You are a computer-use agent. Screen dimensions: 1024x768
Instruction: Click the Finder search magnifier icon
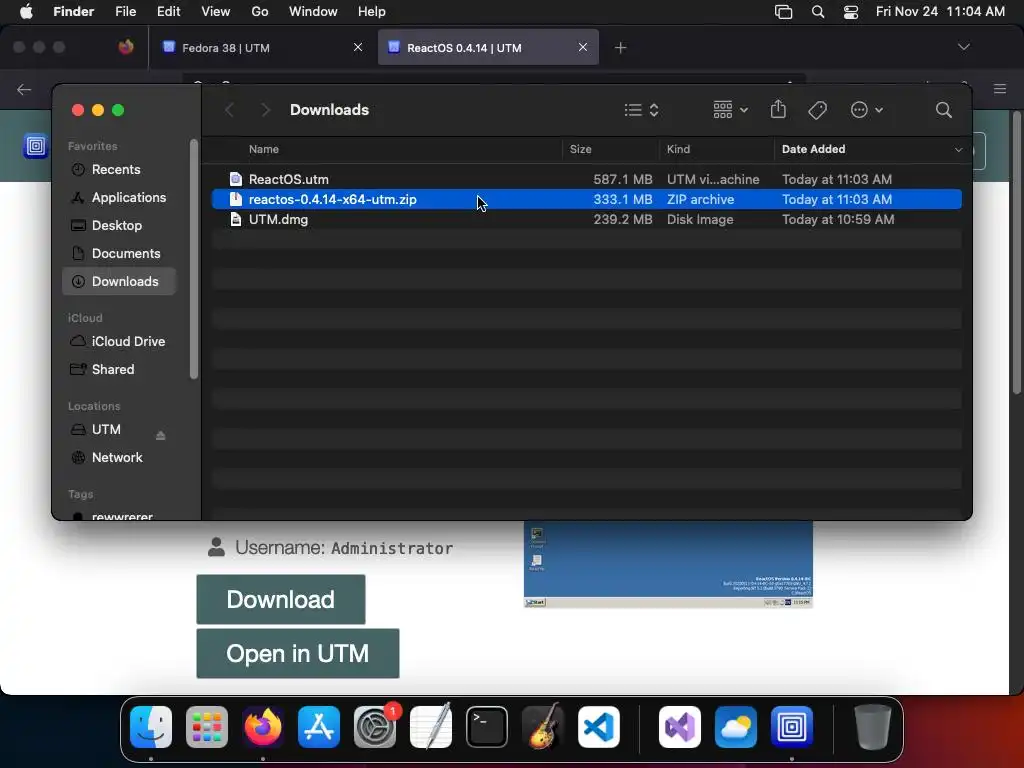944,110
